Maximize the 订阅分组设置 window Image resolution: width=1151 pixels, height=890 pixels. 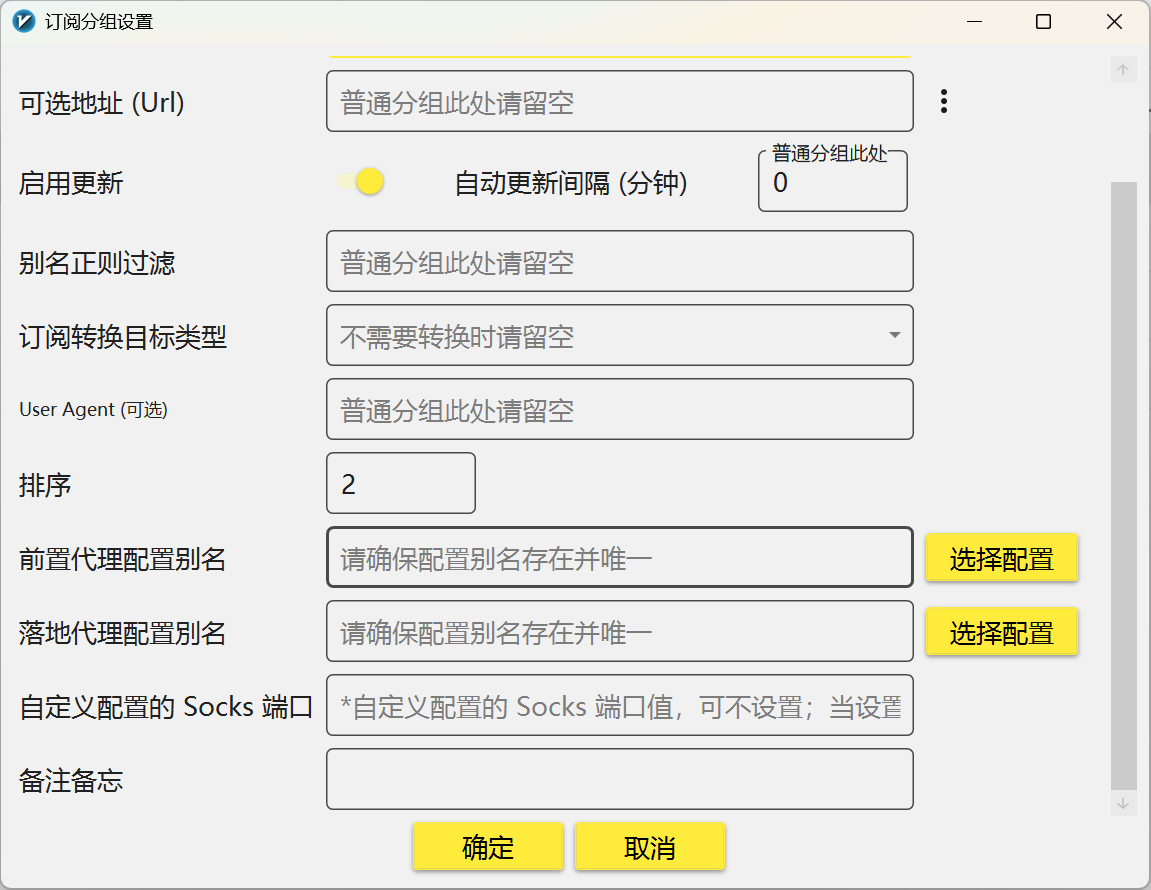(1043, 21)
